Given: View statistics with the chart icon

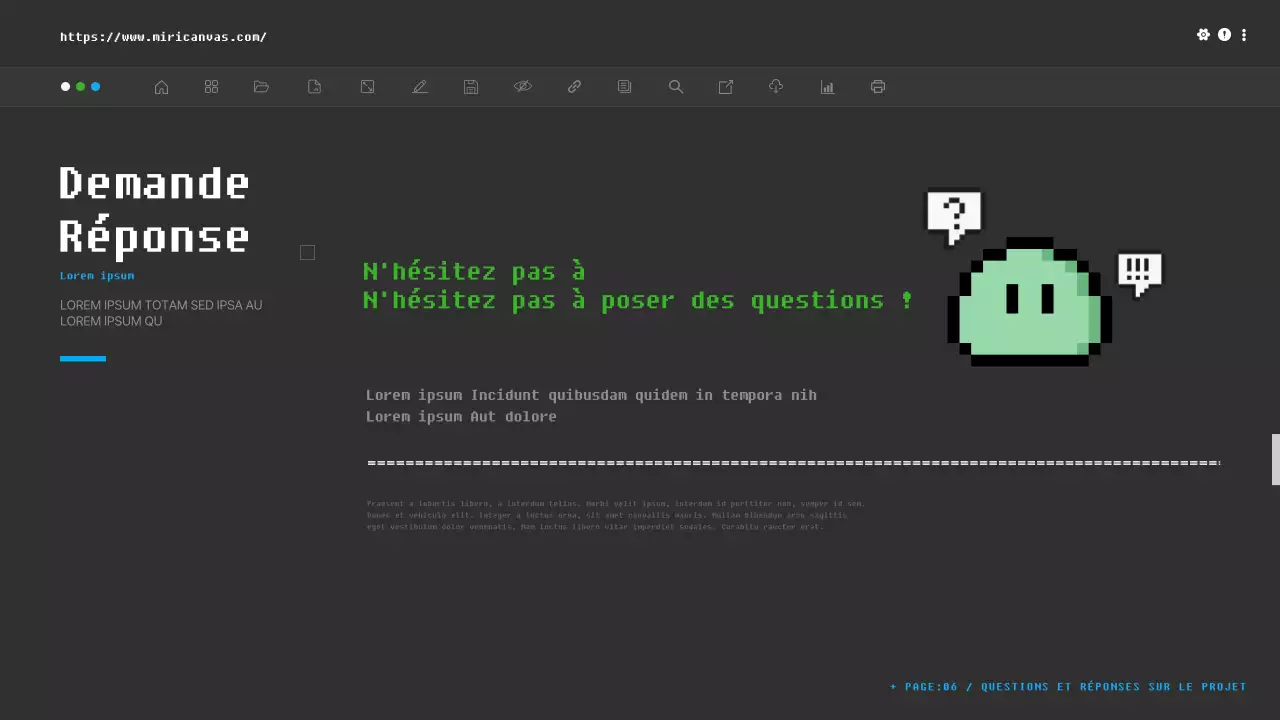Looking at the screenshot, I should coord(827,87).
